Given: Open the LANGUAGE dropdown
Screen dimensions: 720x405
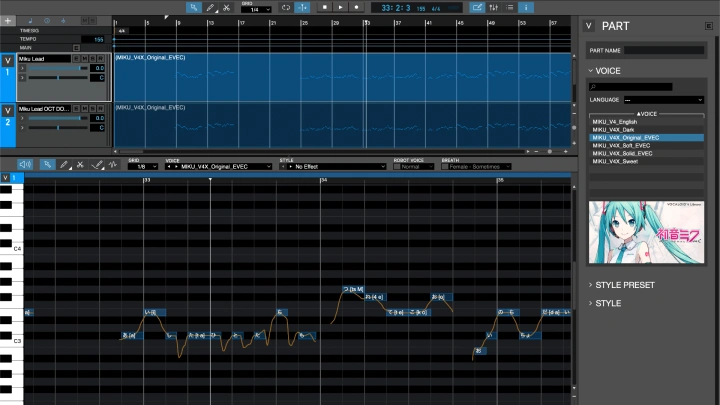Looking at the screenshot, I should click(664, 100).
